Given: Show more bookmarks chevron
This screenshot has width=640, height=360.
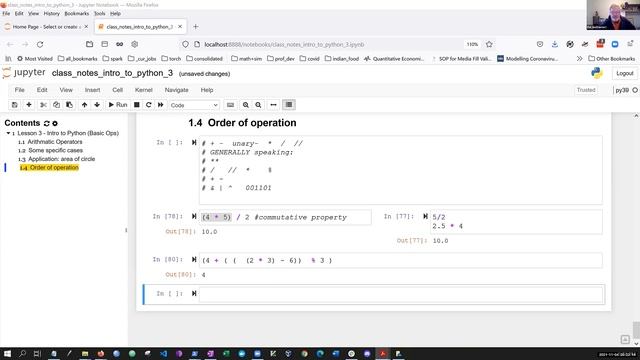Looking at the screenshot, I should tap(579, 59).
